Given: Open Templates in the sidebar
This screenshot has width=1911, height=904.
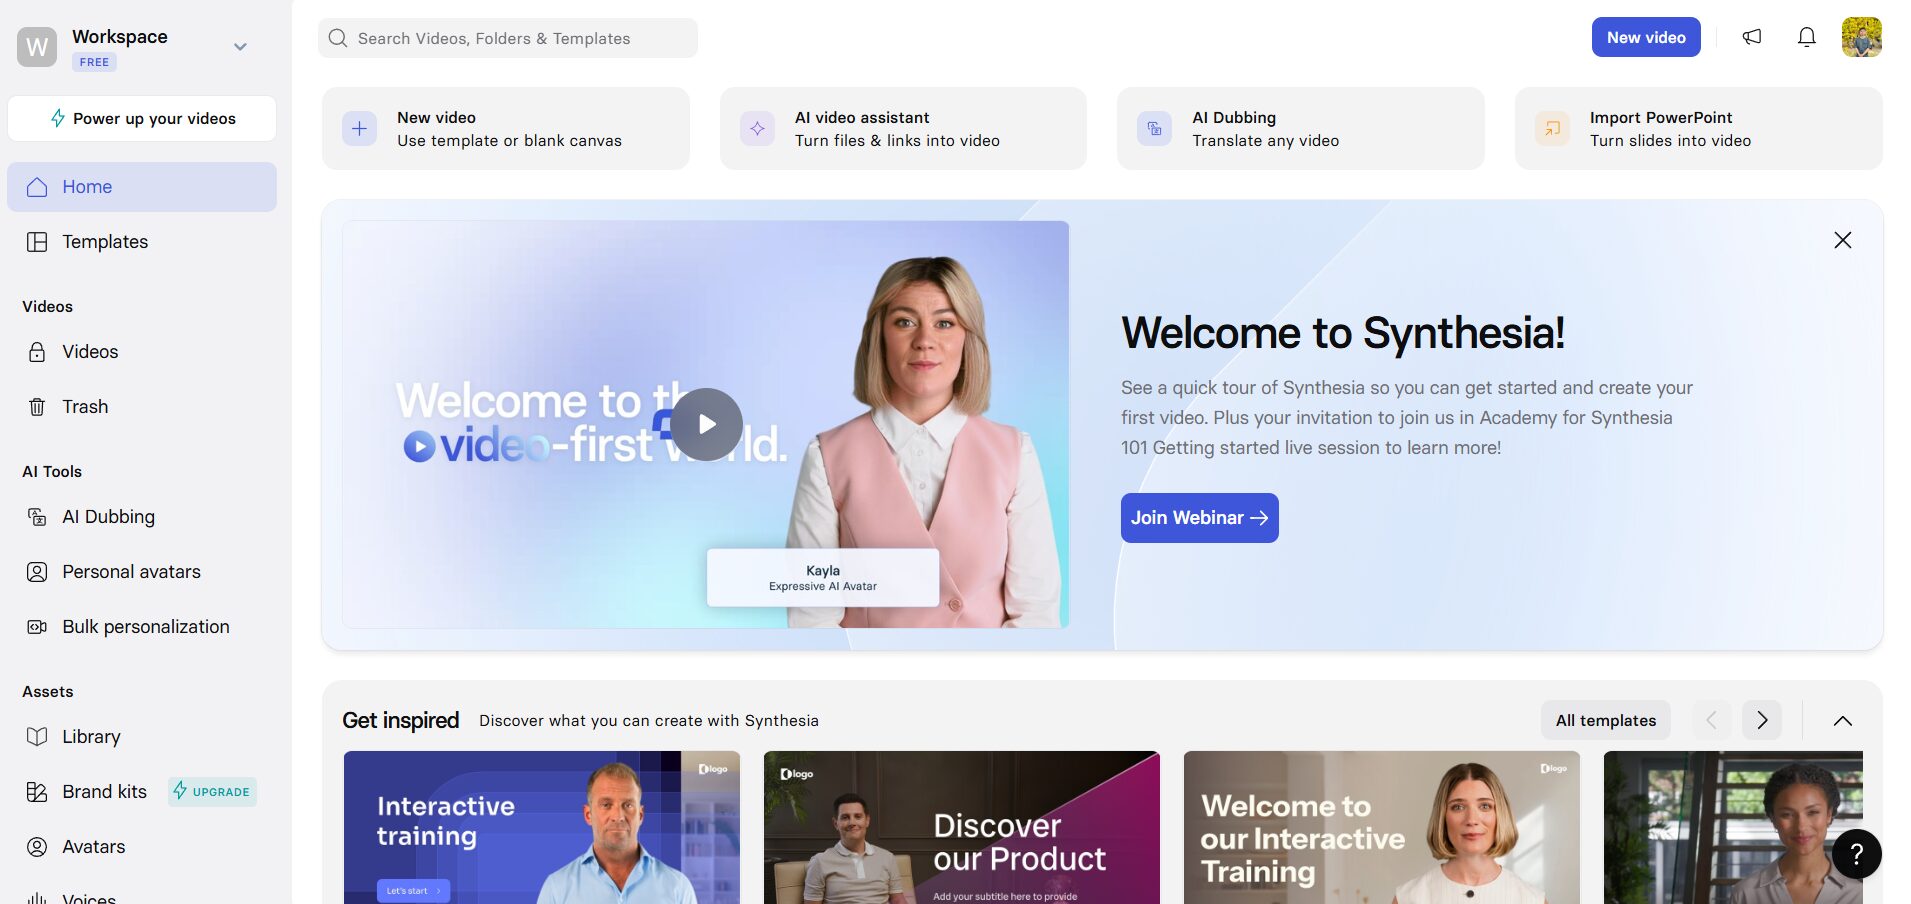Looking at the screenshot, I should 142,242.
